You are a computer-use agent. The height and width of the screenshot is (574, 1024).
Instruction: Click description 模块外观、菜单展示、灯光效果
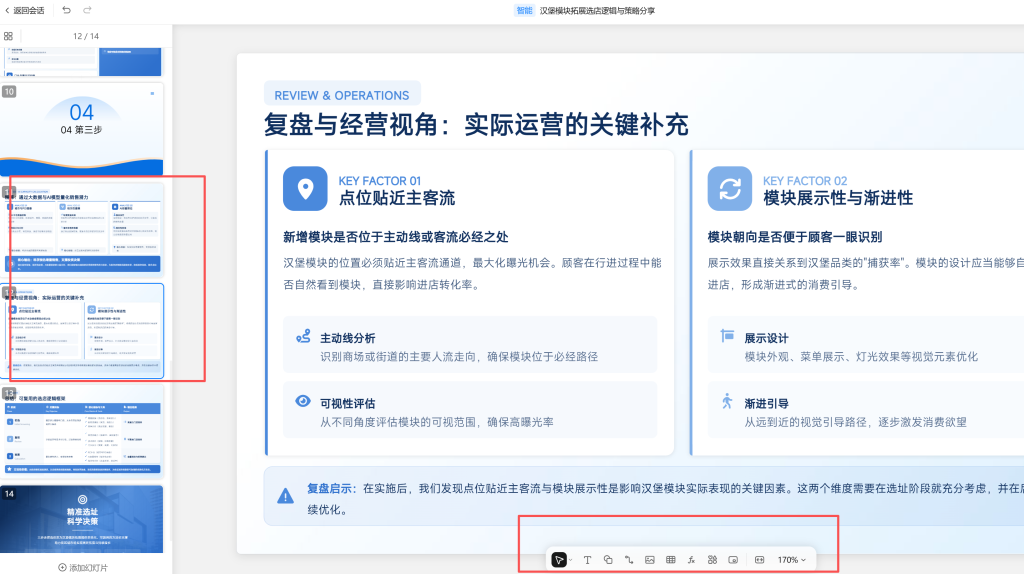(861, 357)
